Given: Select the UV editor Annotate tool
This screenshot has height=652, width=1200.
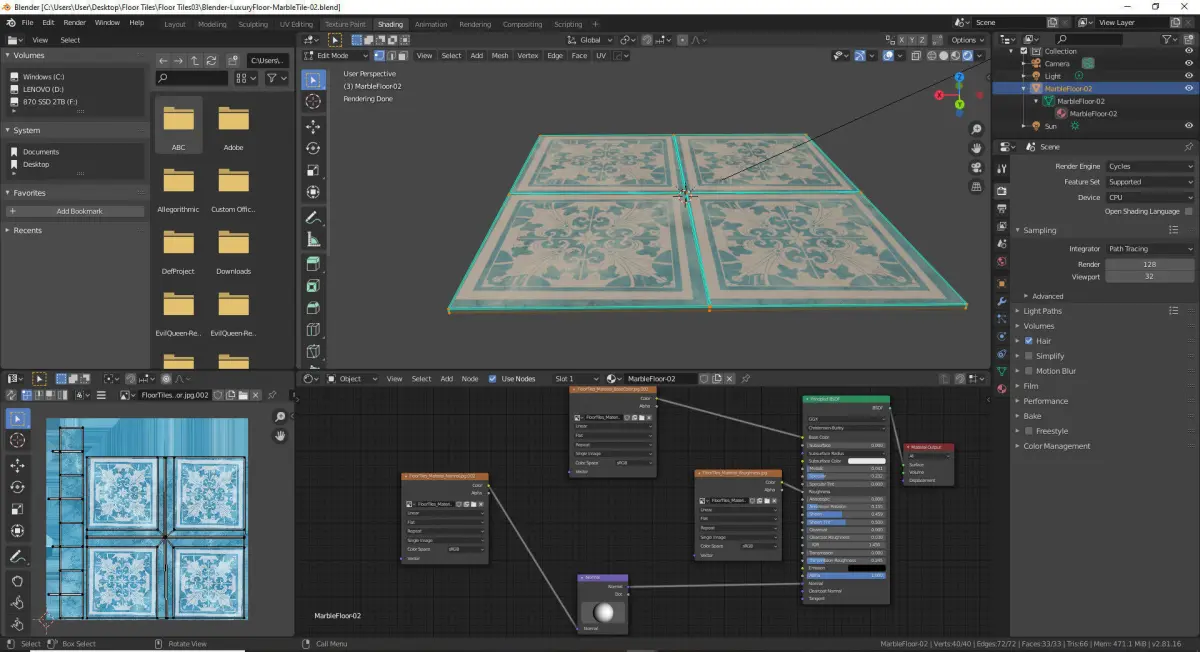Looking at the screenshot, I should tap(17, 556).
